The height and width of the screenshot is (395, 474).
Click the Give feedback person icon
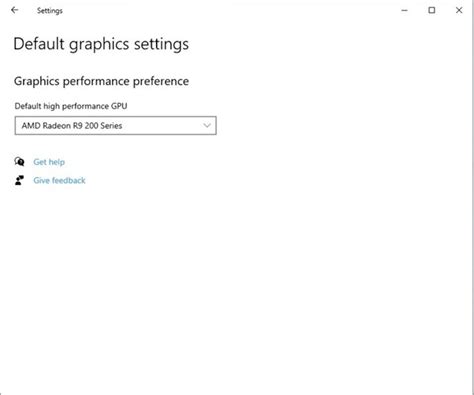pos(19,180)
